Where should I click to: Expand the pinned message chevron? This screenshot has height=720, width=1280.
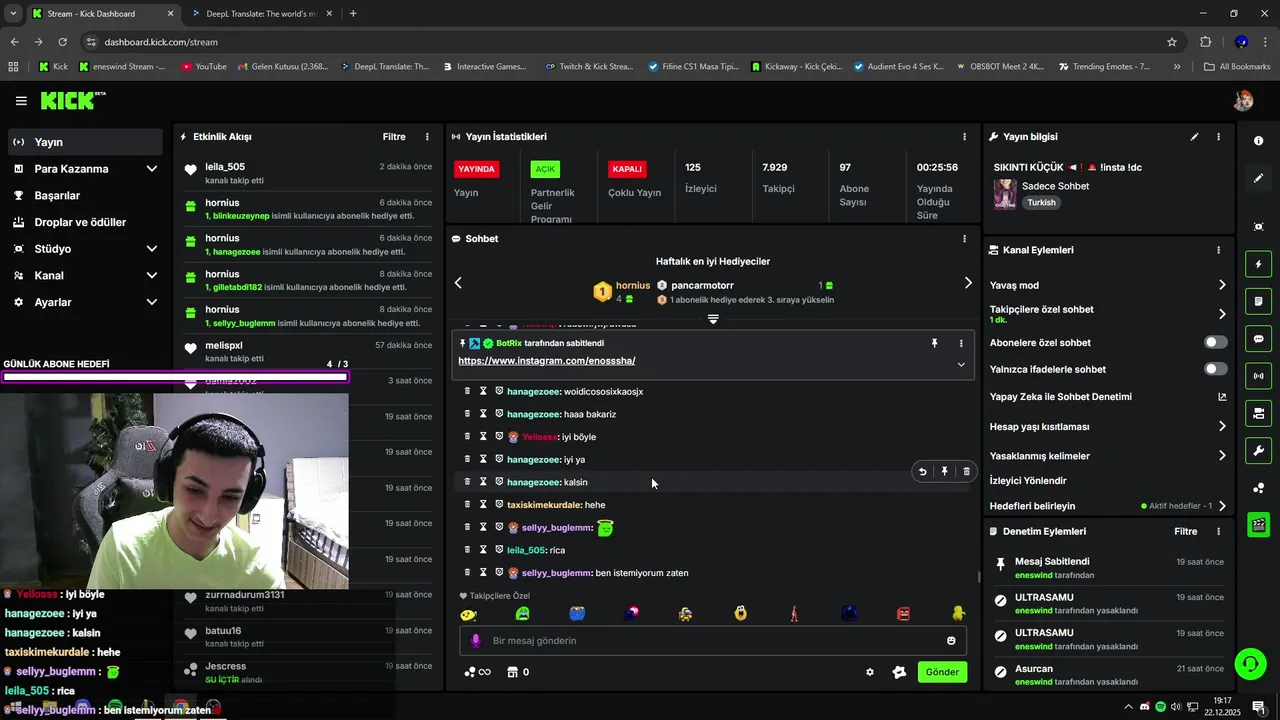click(x=961, y=364)
